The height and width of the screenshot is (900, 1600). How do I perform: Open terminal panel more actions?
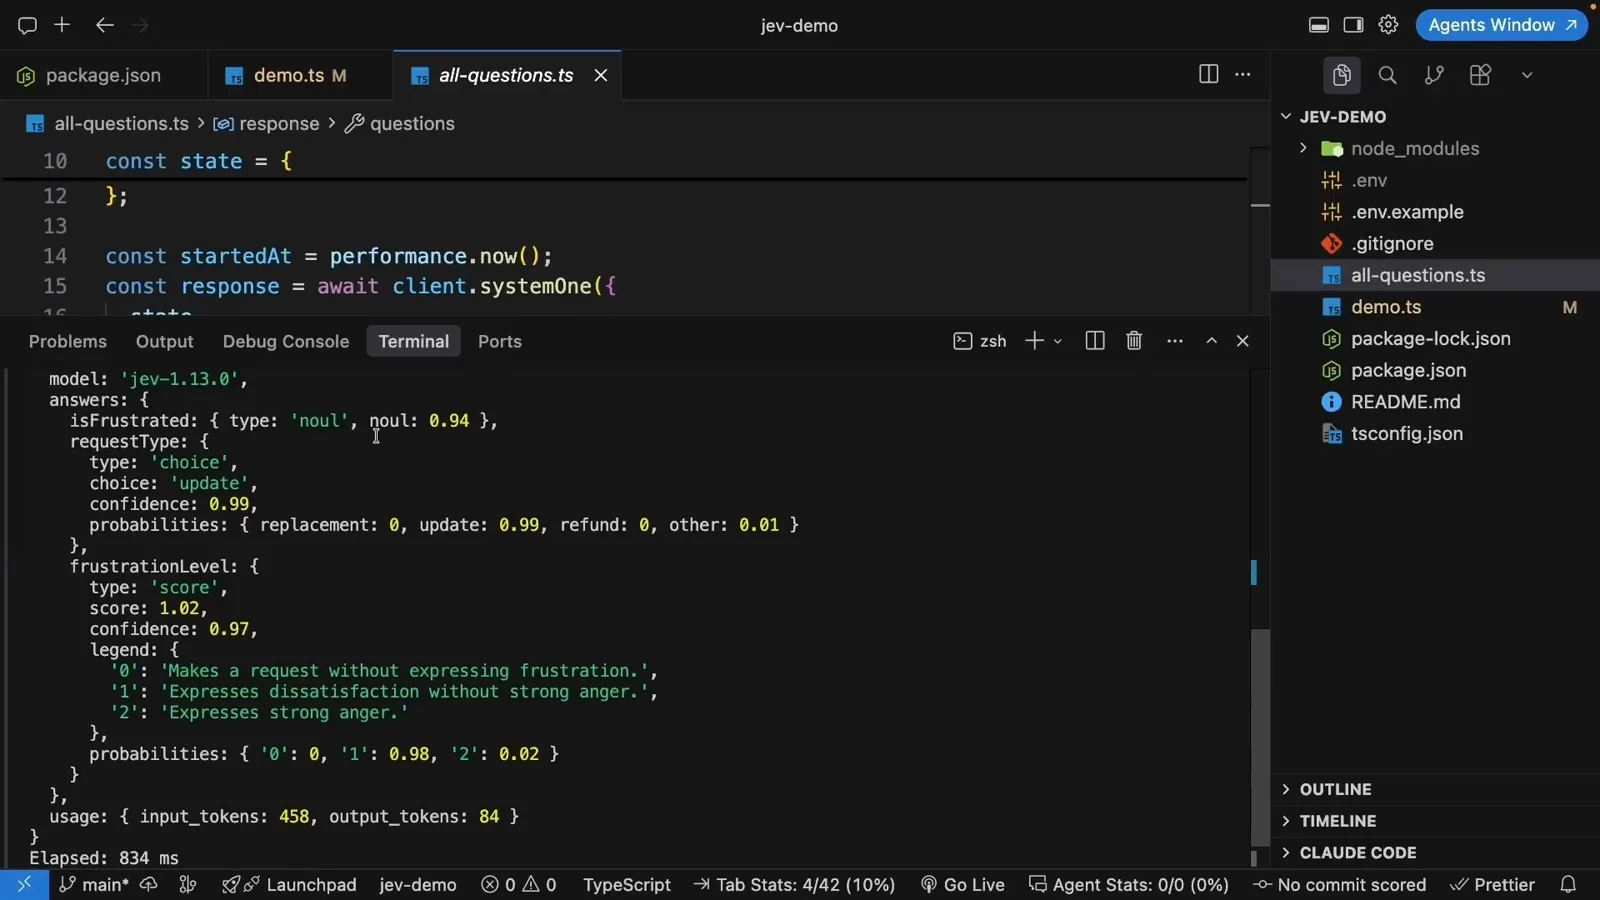pos(1175,341)
